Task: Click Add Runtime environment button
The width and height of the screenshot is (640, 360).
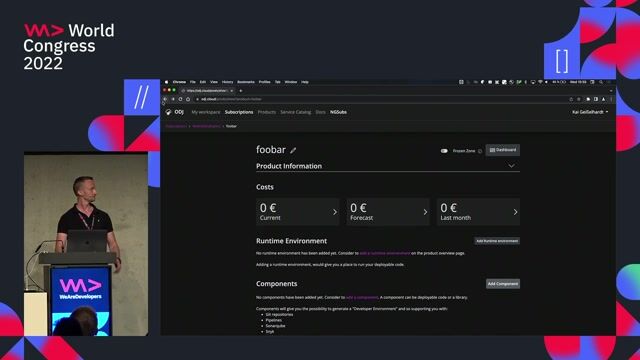Action: click(x=497, y=241)
